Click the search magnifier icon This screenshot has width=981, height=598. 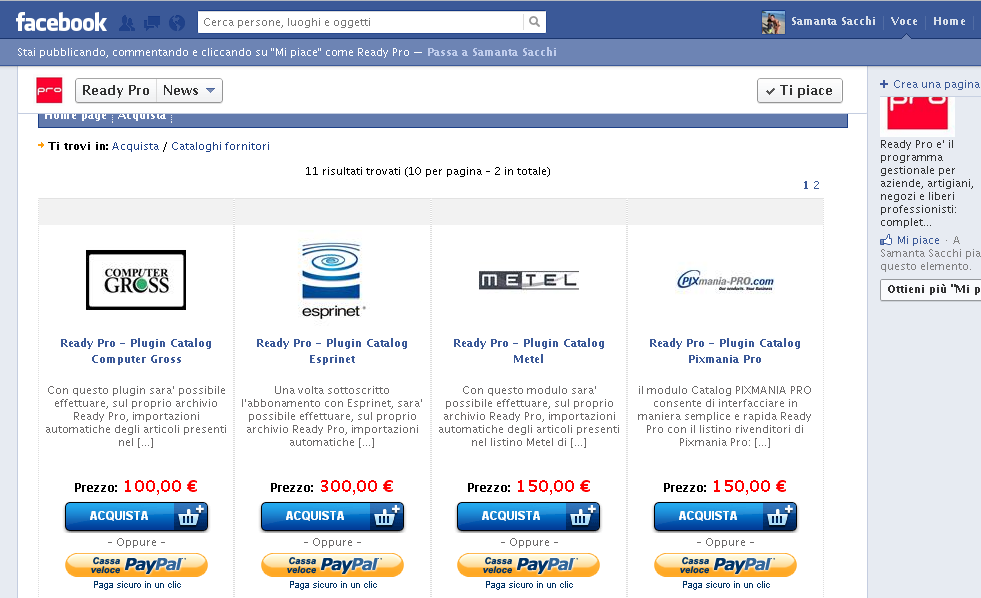pyautogui.click(x=534, y=22)
